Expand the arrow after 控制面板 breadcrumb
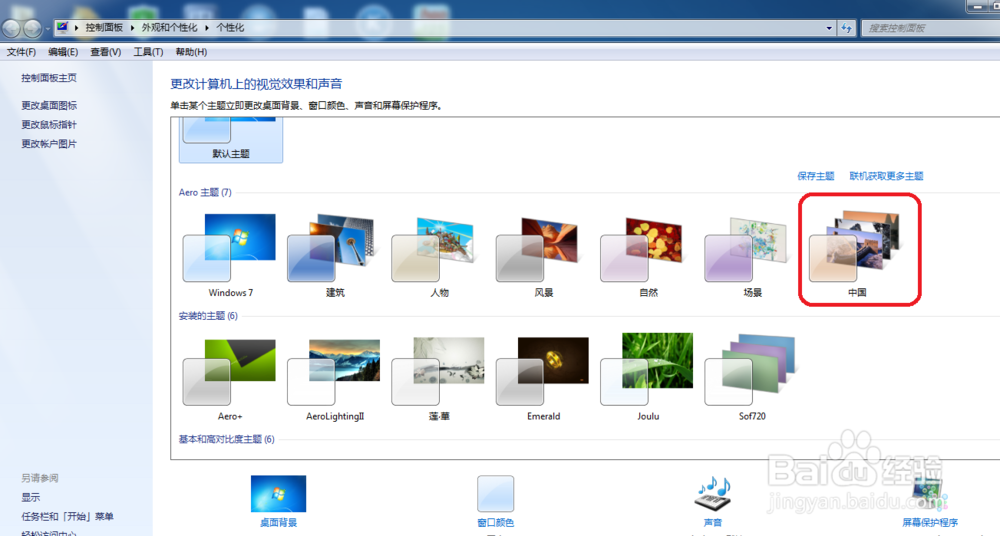The height and width of the screenshot is (536, 1000). pyautogui.click(x=133, y=27)
